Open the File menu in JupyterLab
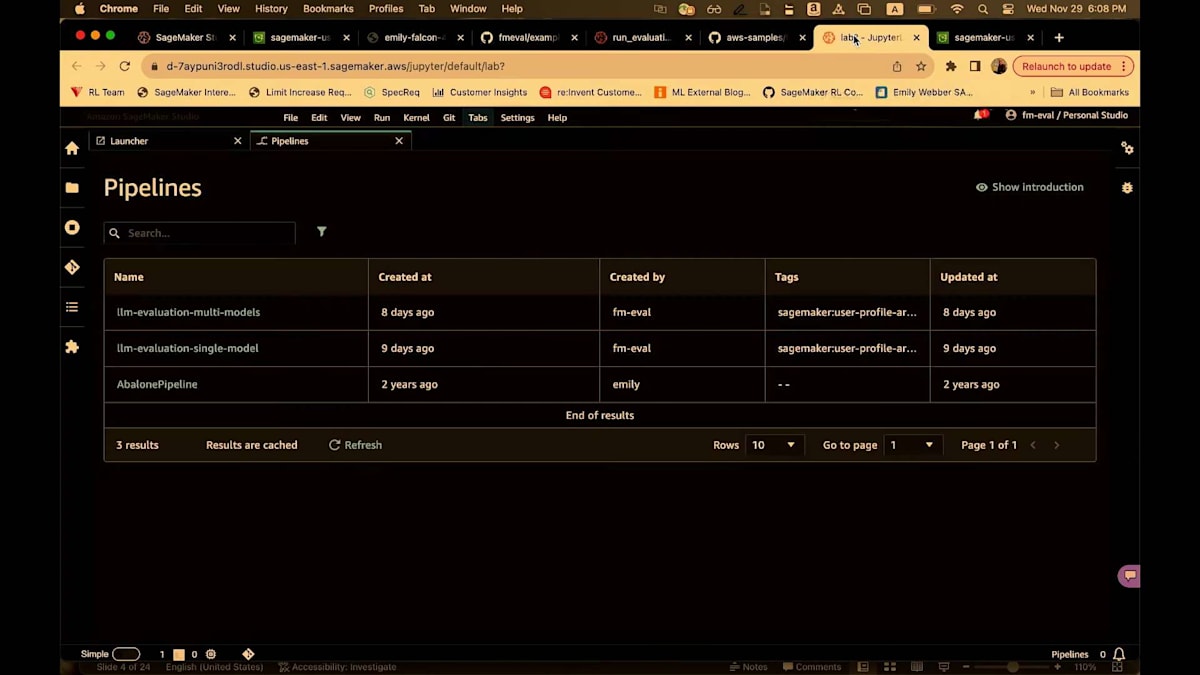 point(290,118)
